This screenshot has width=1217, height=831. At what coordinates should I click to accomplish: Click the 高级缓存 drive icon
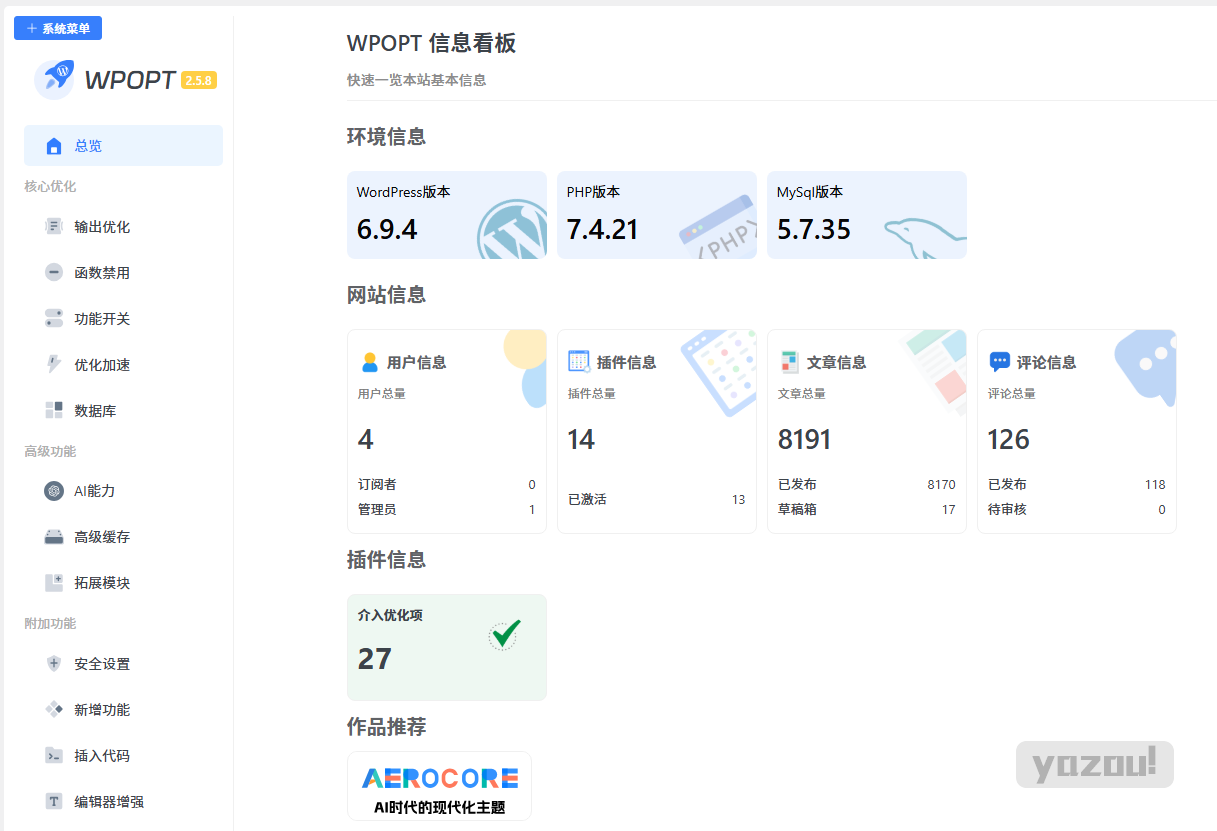click(x=54, y=537)
